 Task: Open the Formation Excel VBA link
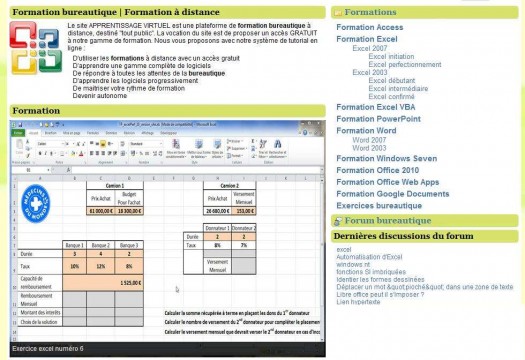tap(376, 107)
